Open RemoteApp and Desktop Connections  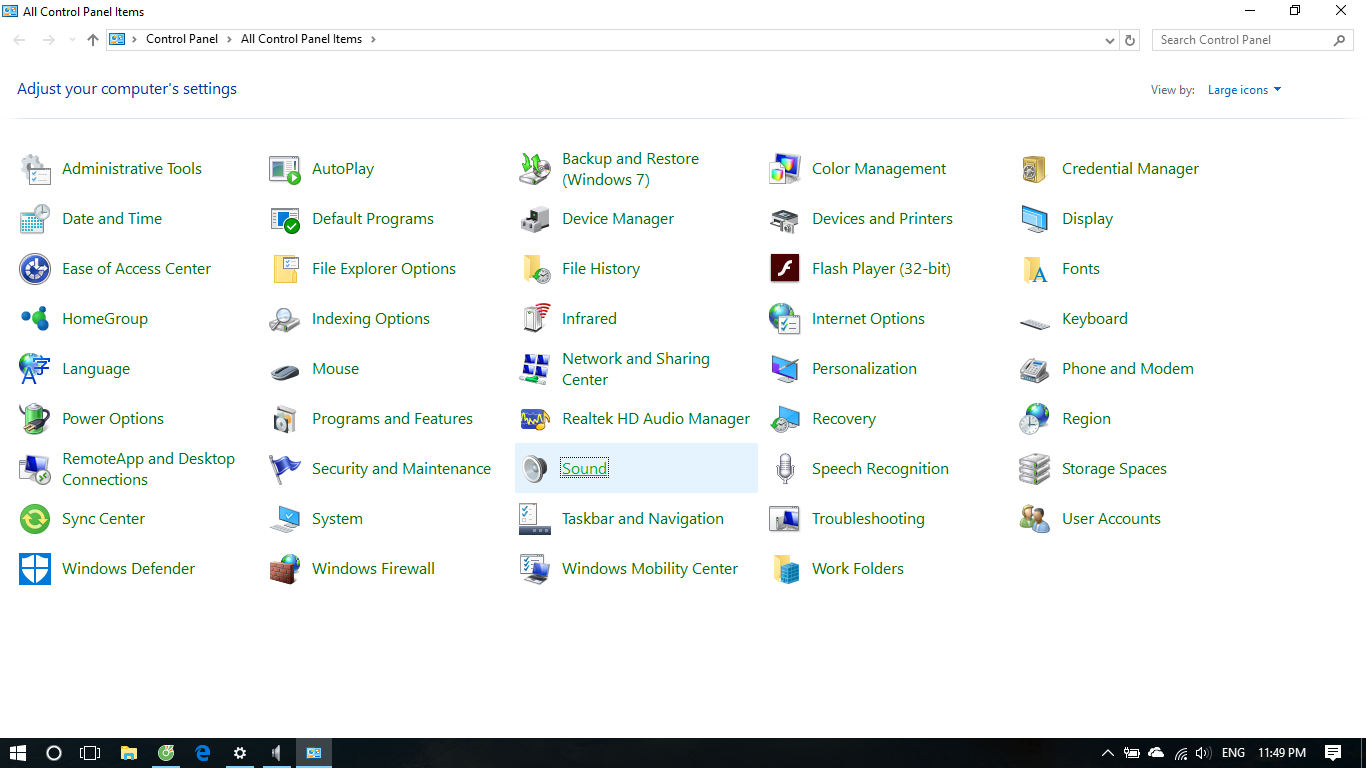[148, 469]
